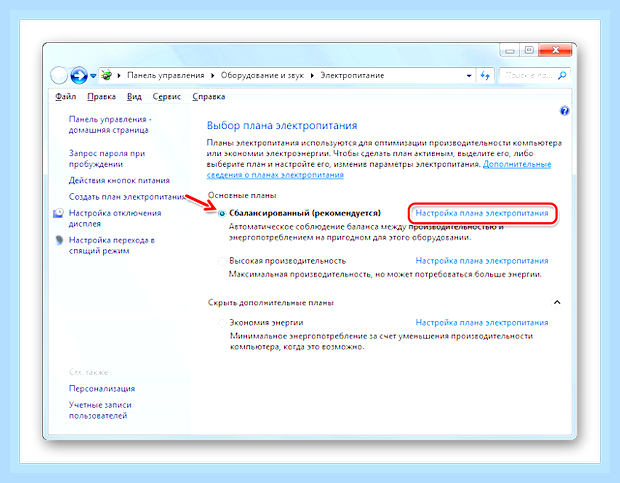This screenshot has width=620, height=483.
Task: Click the Control Panel icon in the address bar
Action: point(106,75)
